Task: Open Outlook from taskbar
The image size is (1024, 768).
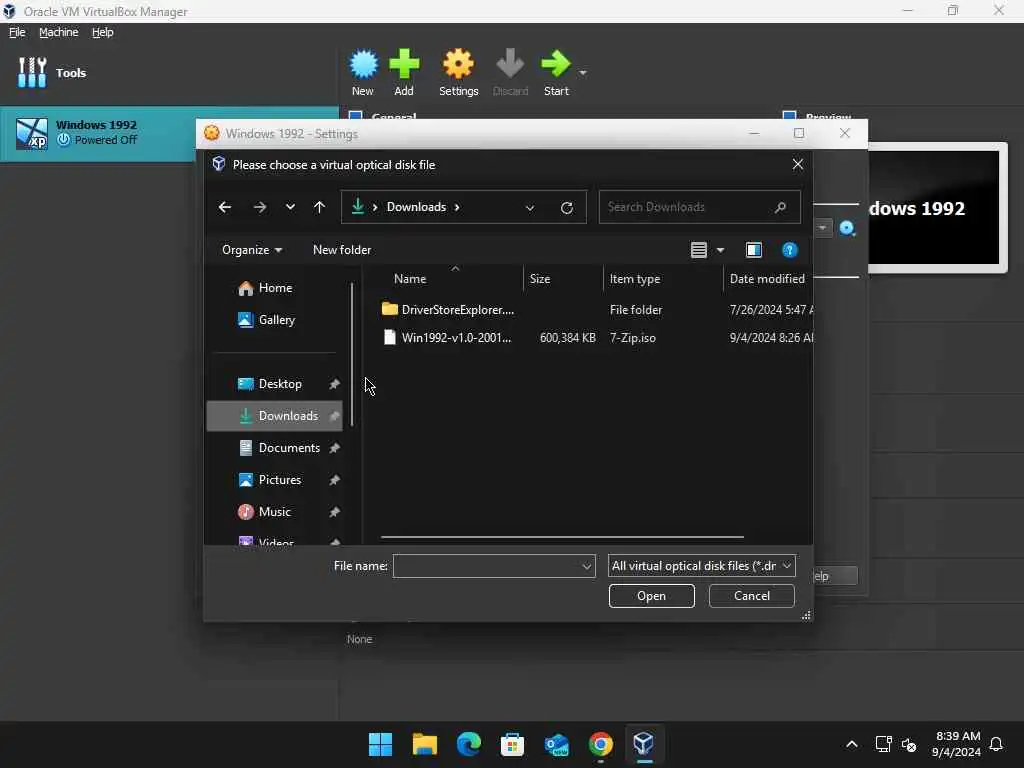Action: 556,744
